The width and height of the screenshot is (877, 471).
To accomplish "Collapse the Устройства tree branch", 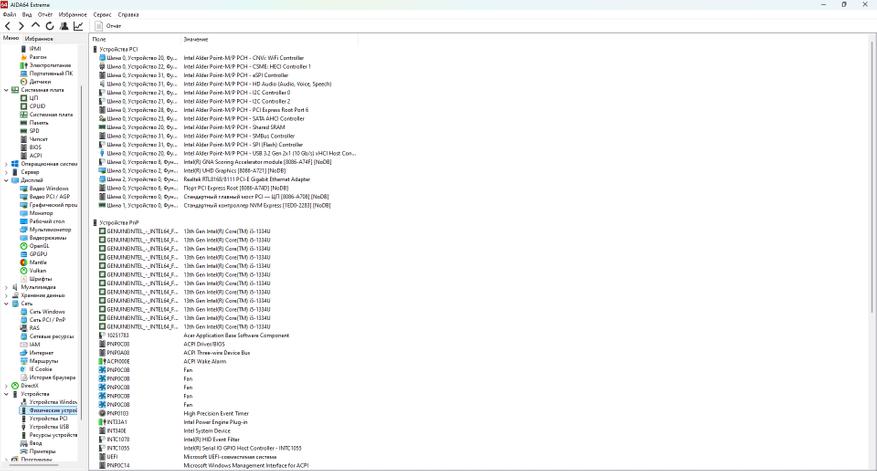I will tap(6, 394).
